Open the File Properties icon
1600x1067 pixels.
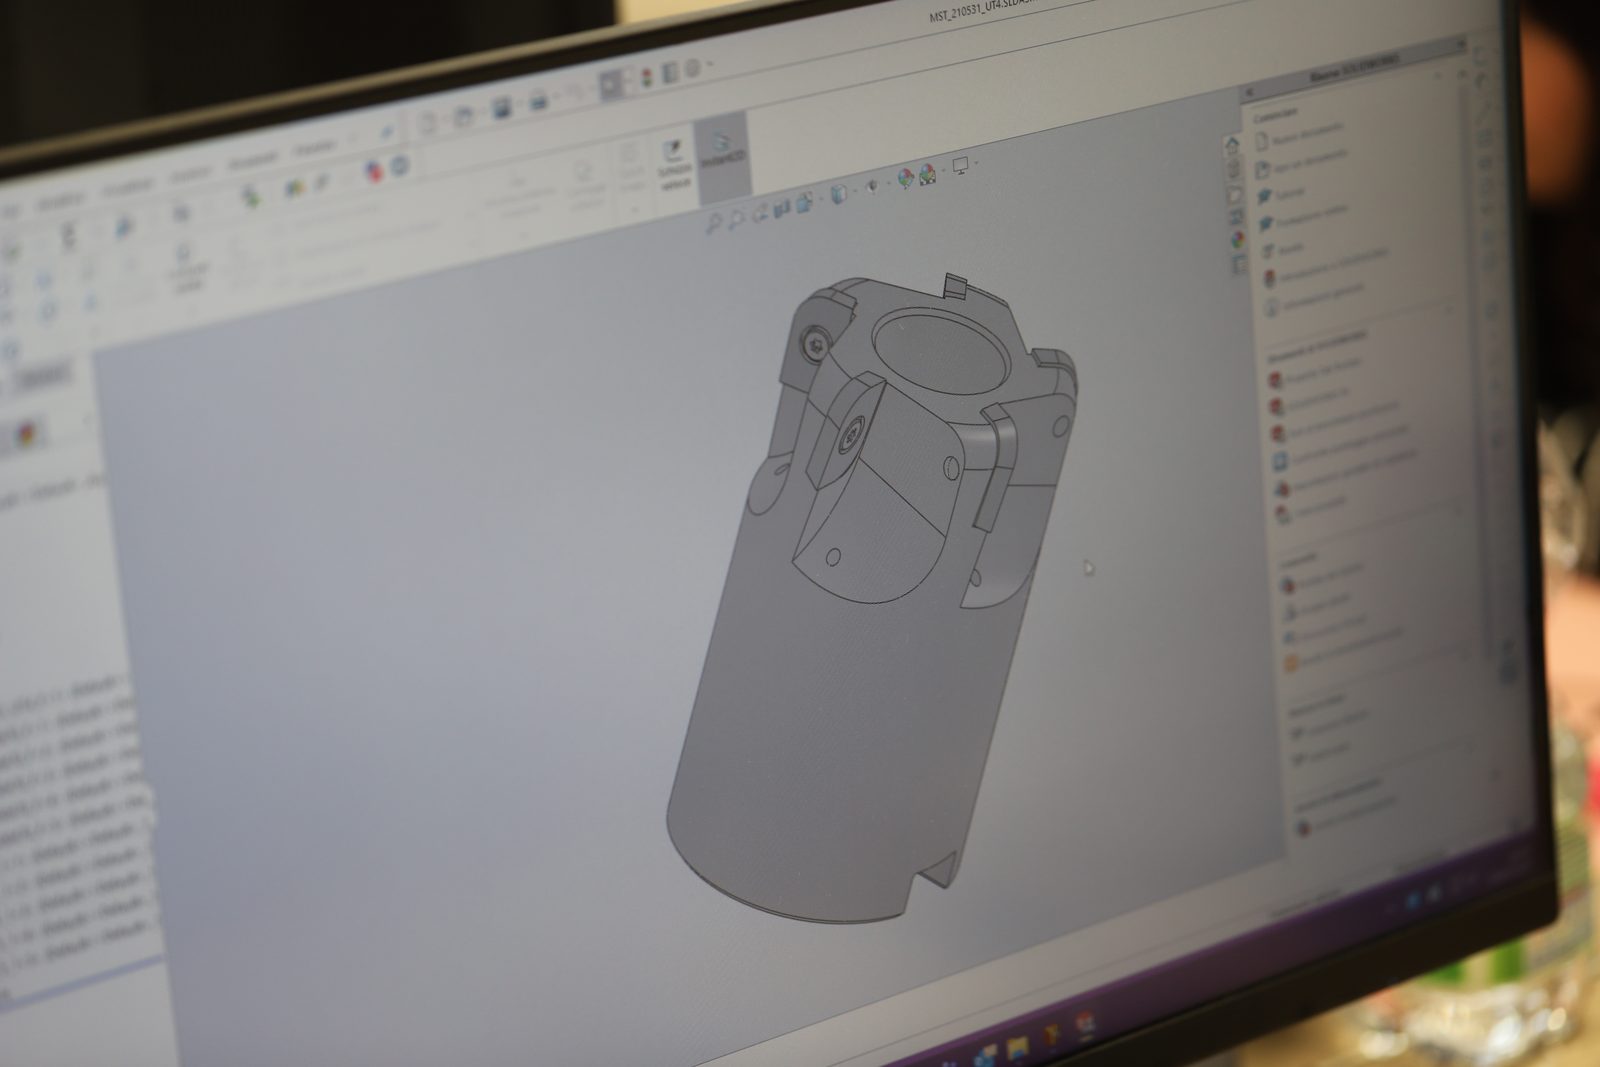(x=670, y=72)
